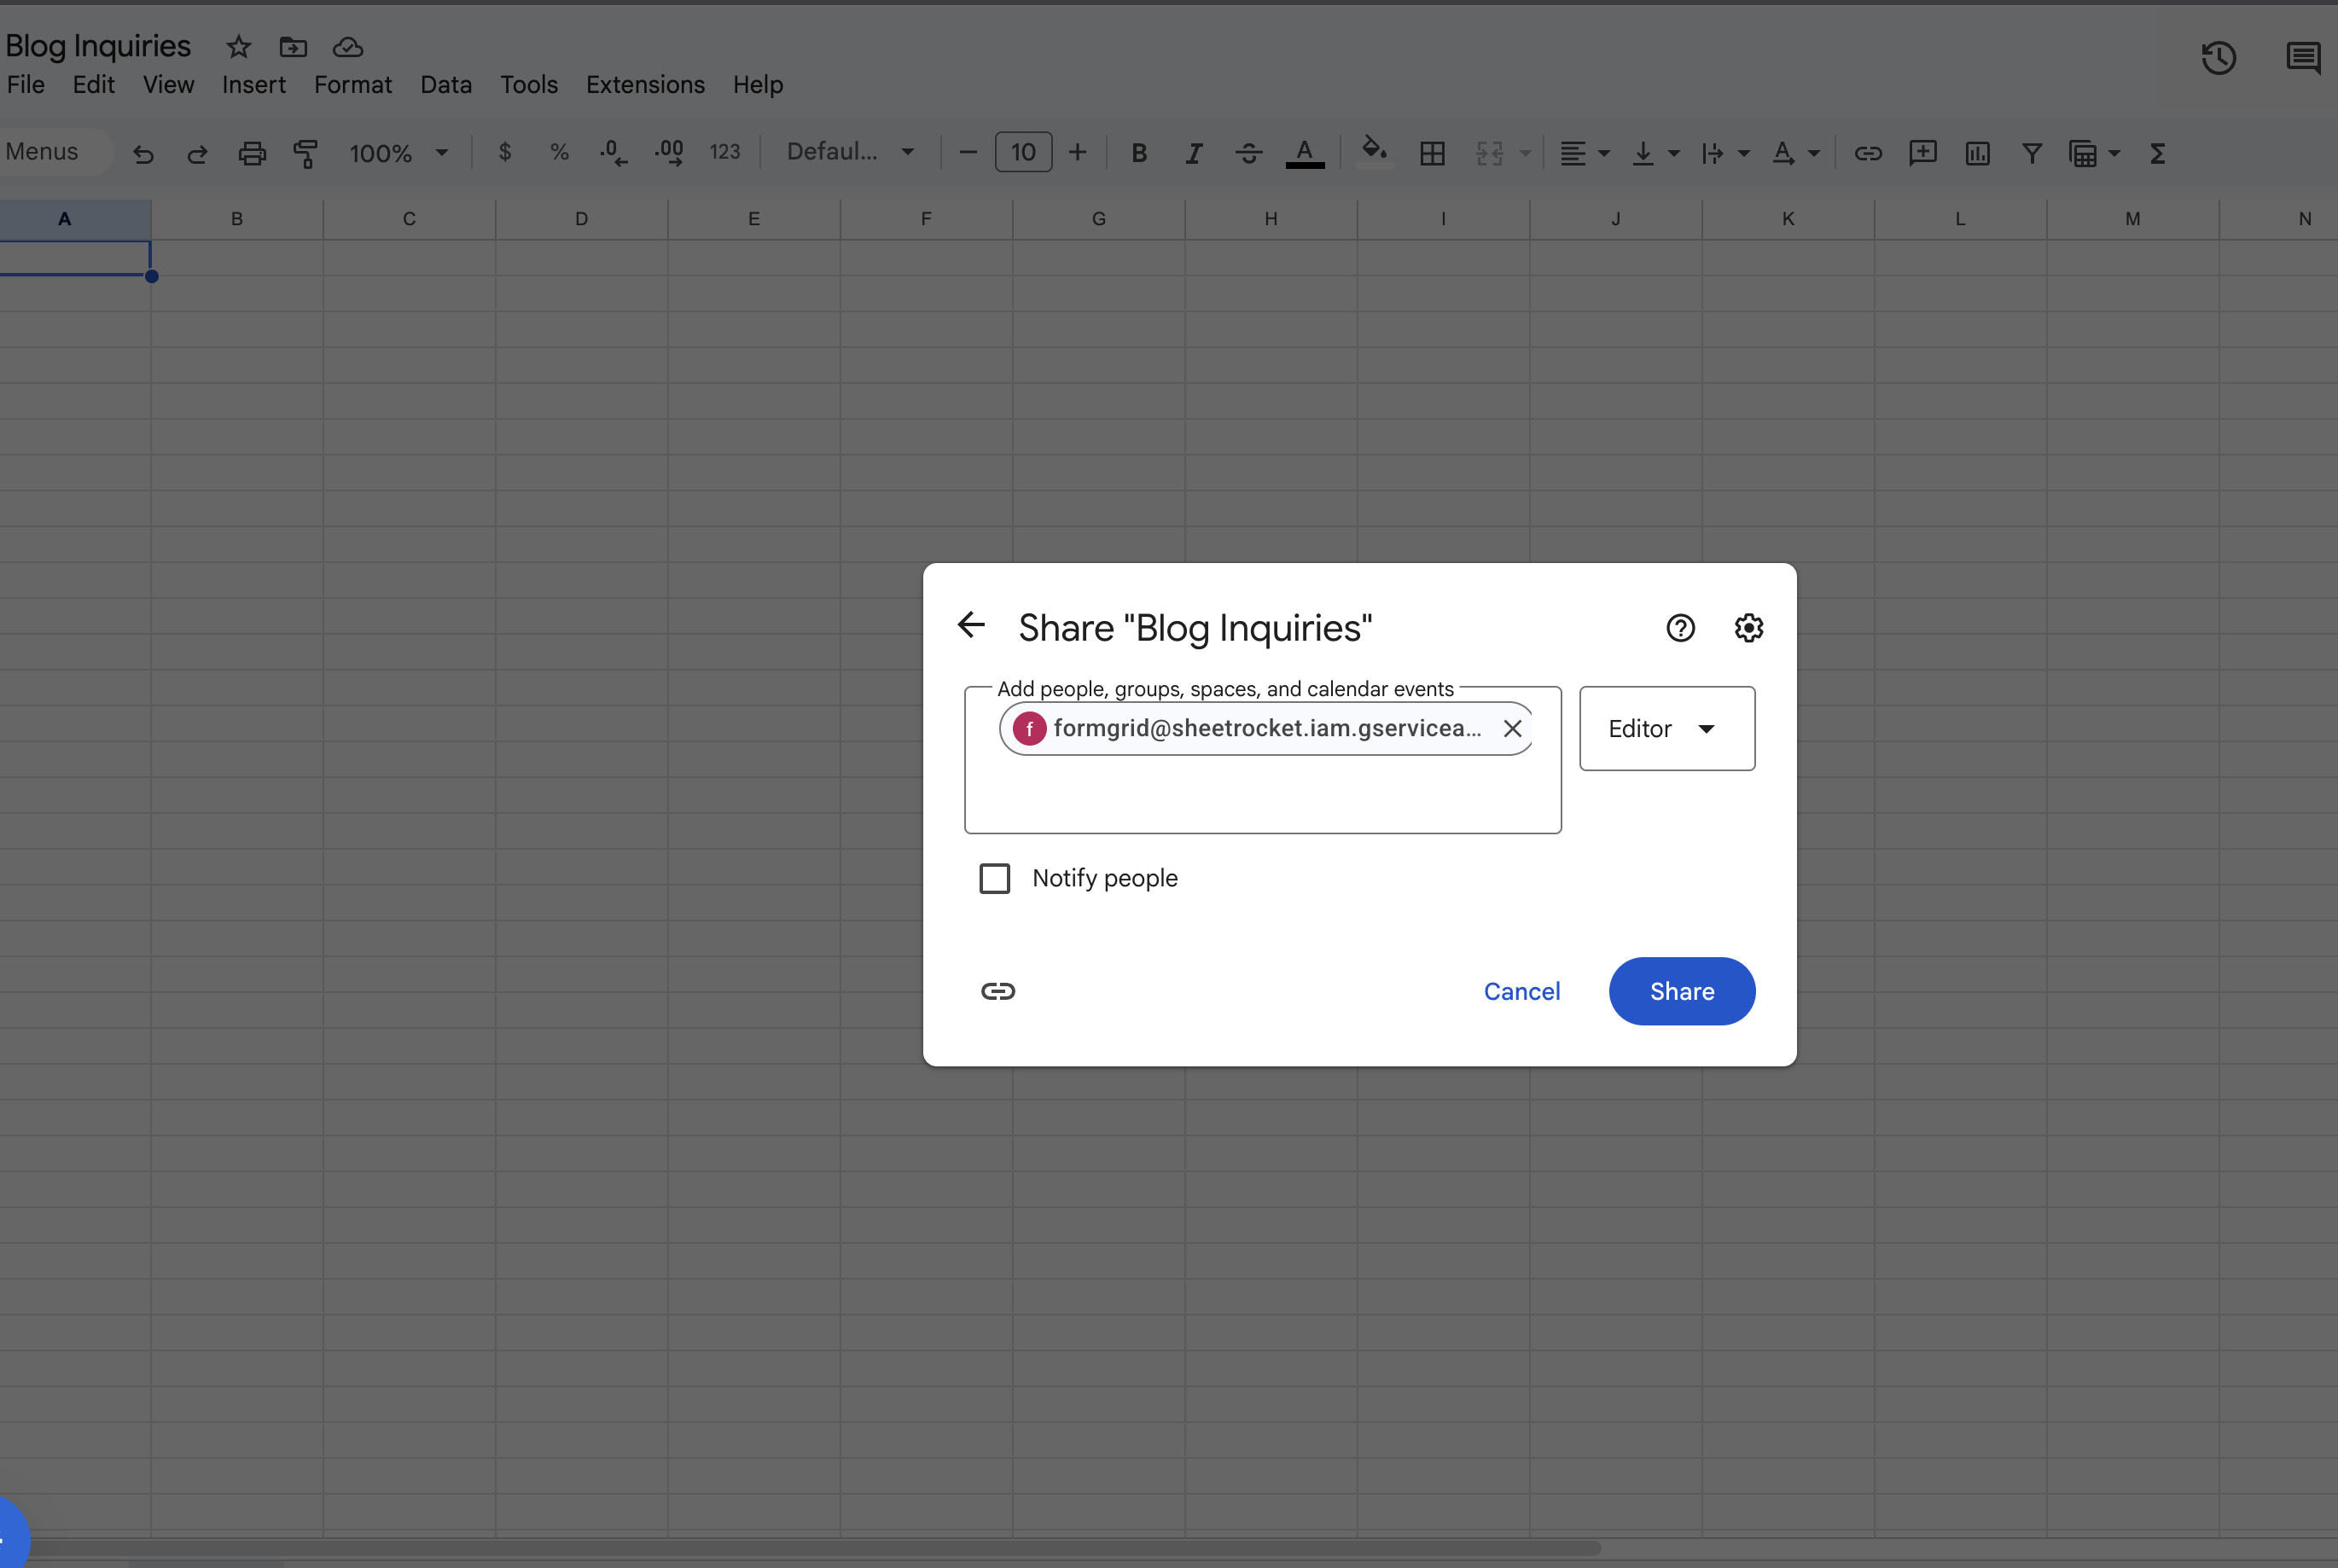Format as percent
Viewport: 2338px width, 1568px height.
click(x=559, y=152)
